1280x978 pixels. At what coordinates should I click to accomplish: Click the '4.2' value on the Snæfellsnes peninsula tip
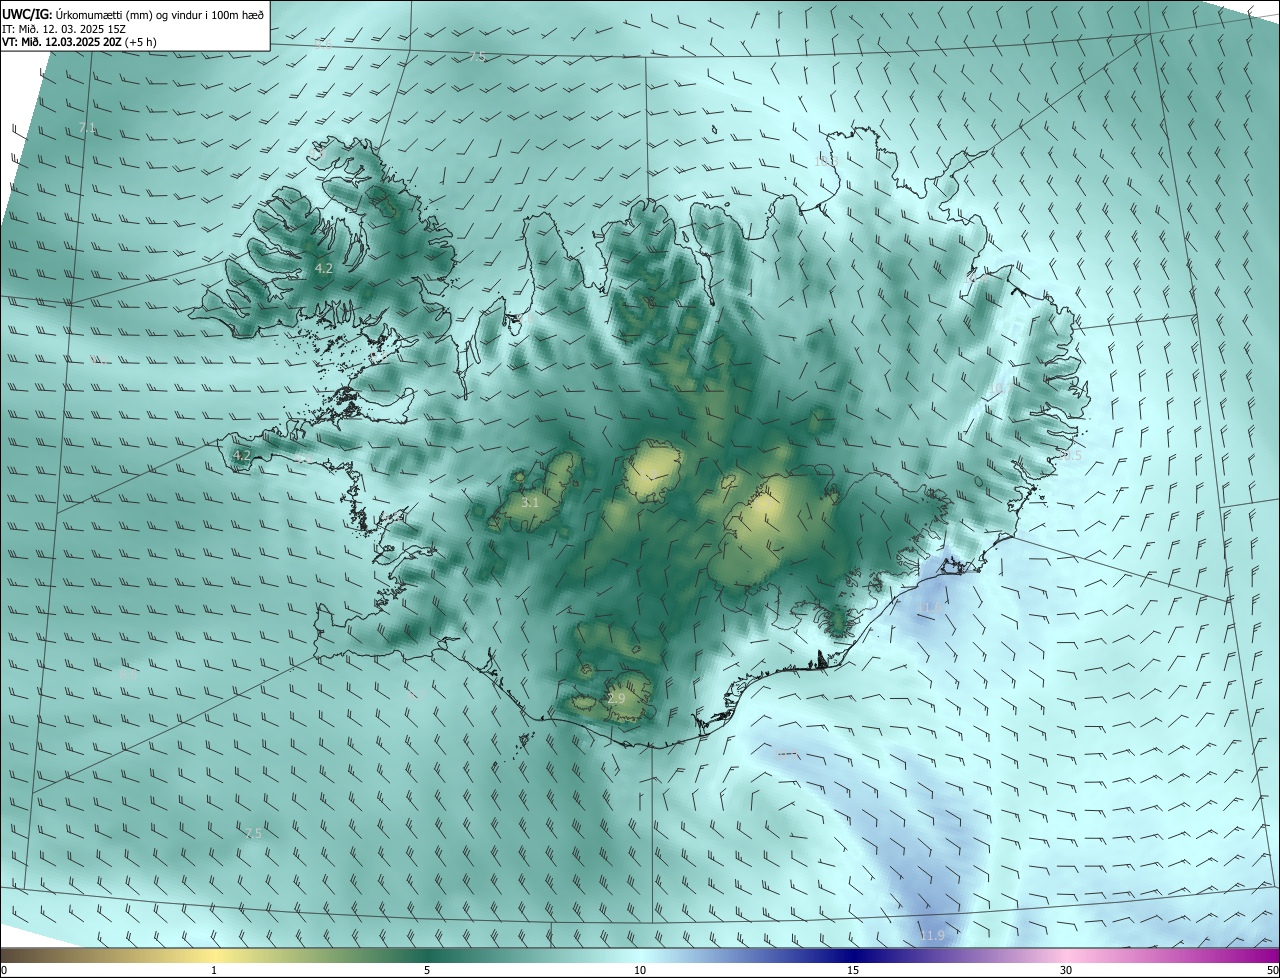pos(241,455)
